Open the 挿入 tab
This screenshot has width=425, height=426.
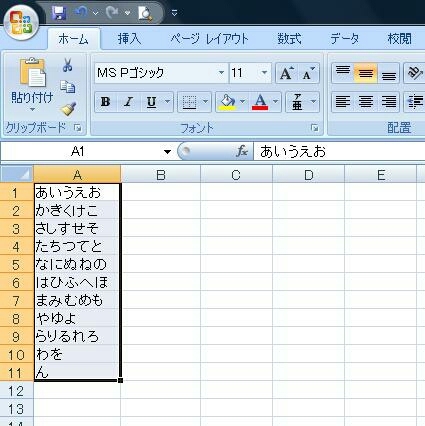tap(129, 39)
